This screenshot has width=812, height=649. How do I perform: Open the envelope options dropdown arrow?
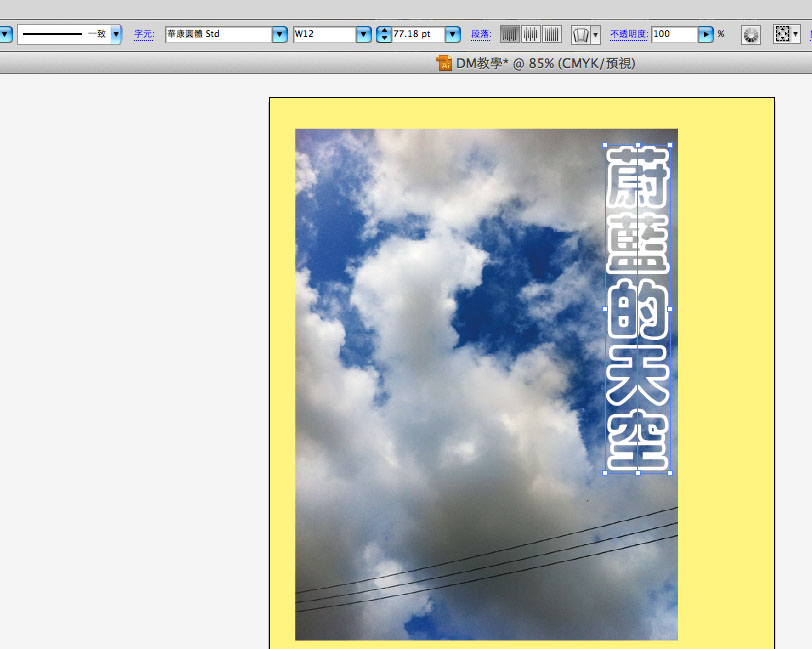tap(596, 35)
